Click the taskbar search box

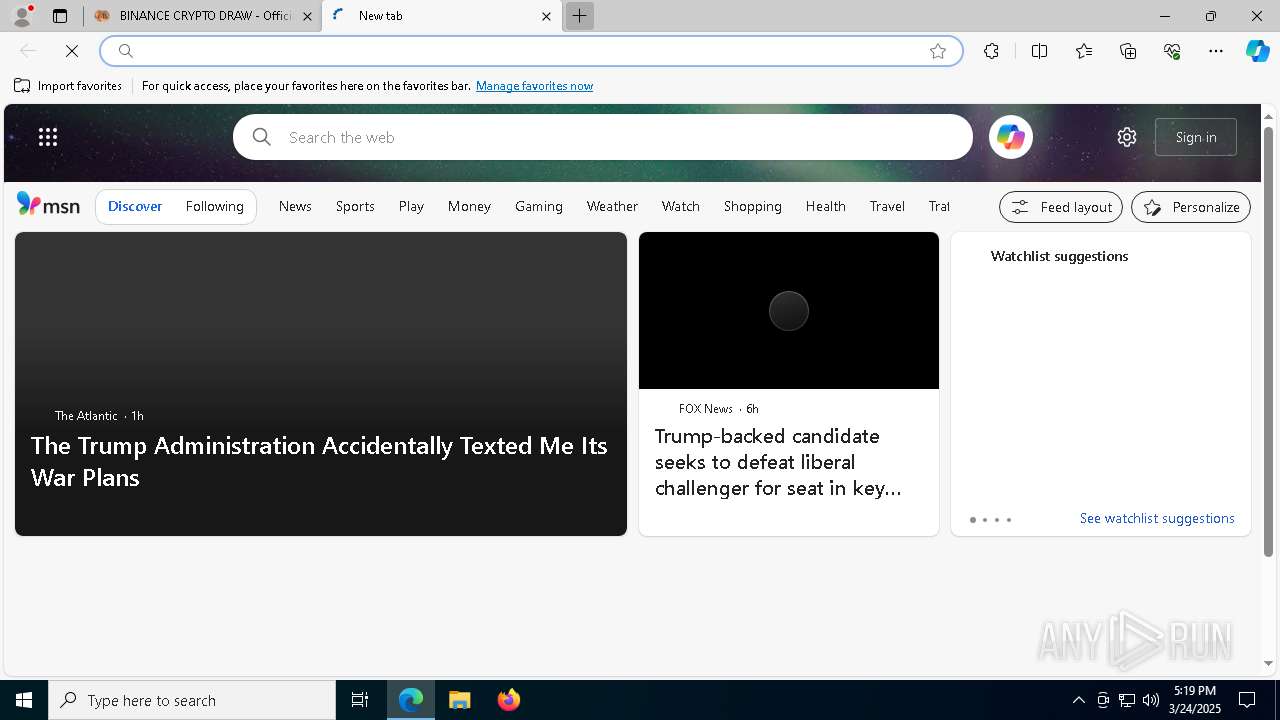(x=192, y=700)
